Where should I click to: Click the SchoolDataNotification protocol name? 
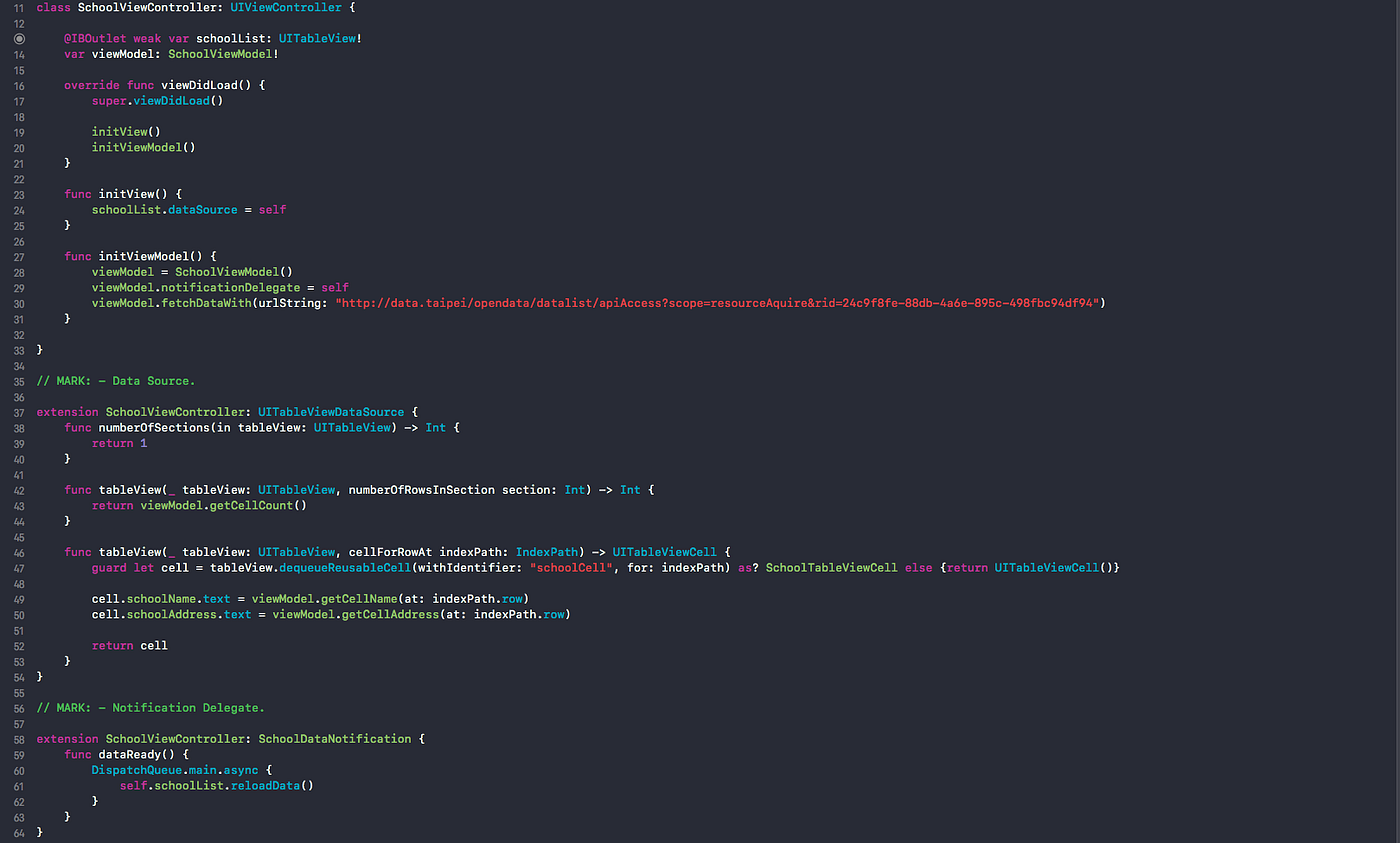coord(336,738)
